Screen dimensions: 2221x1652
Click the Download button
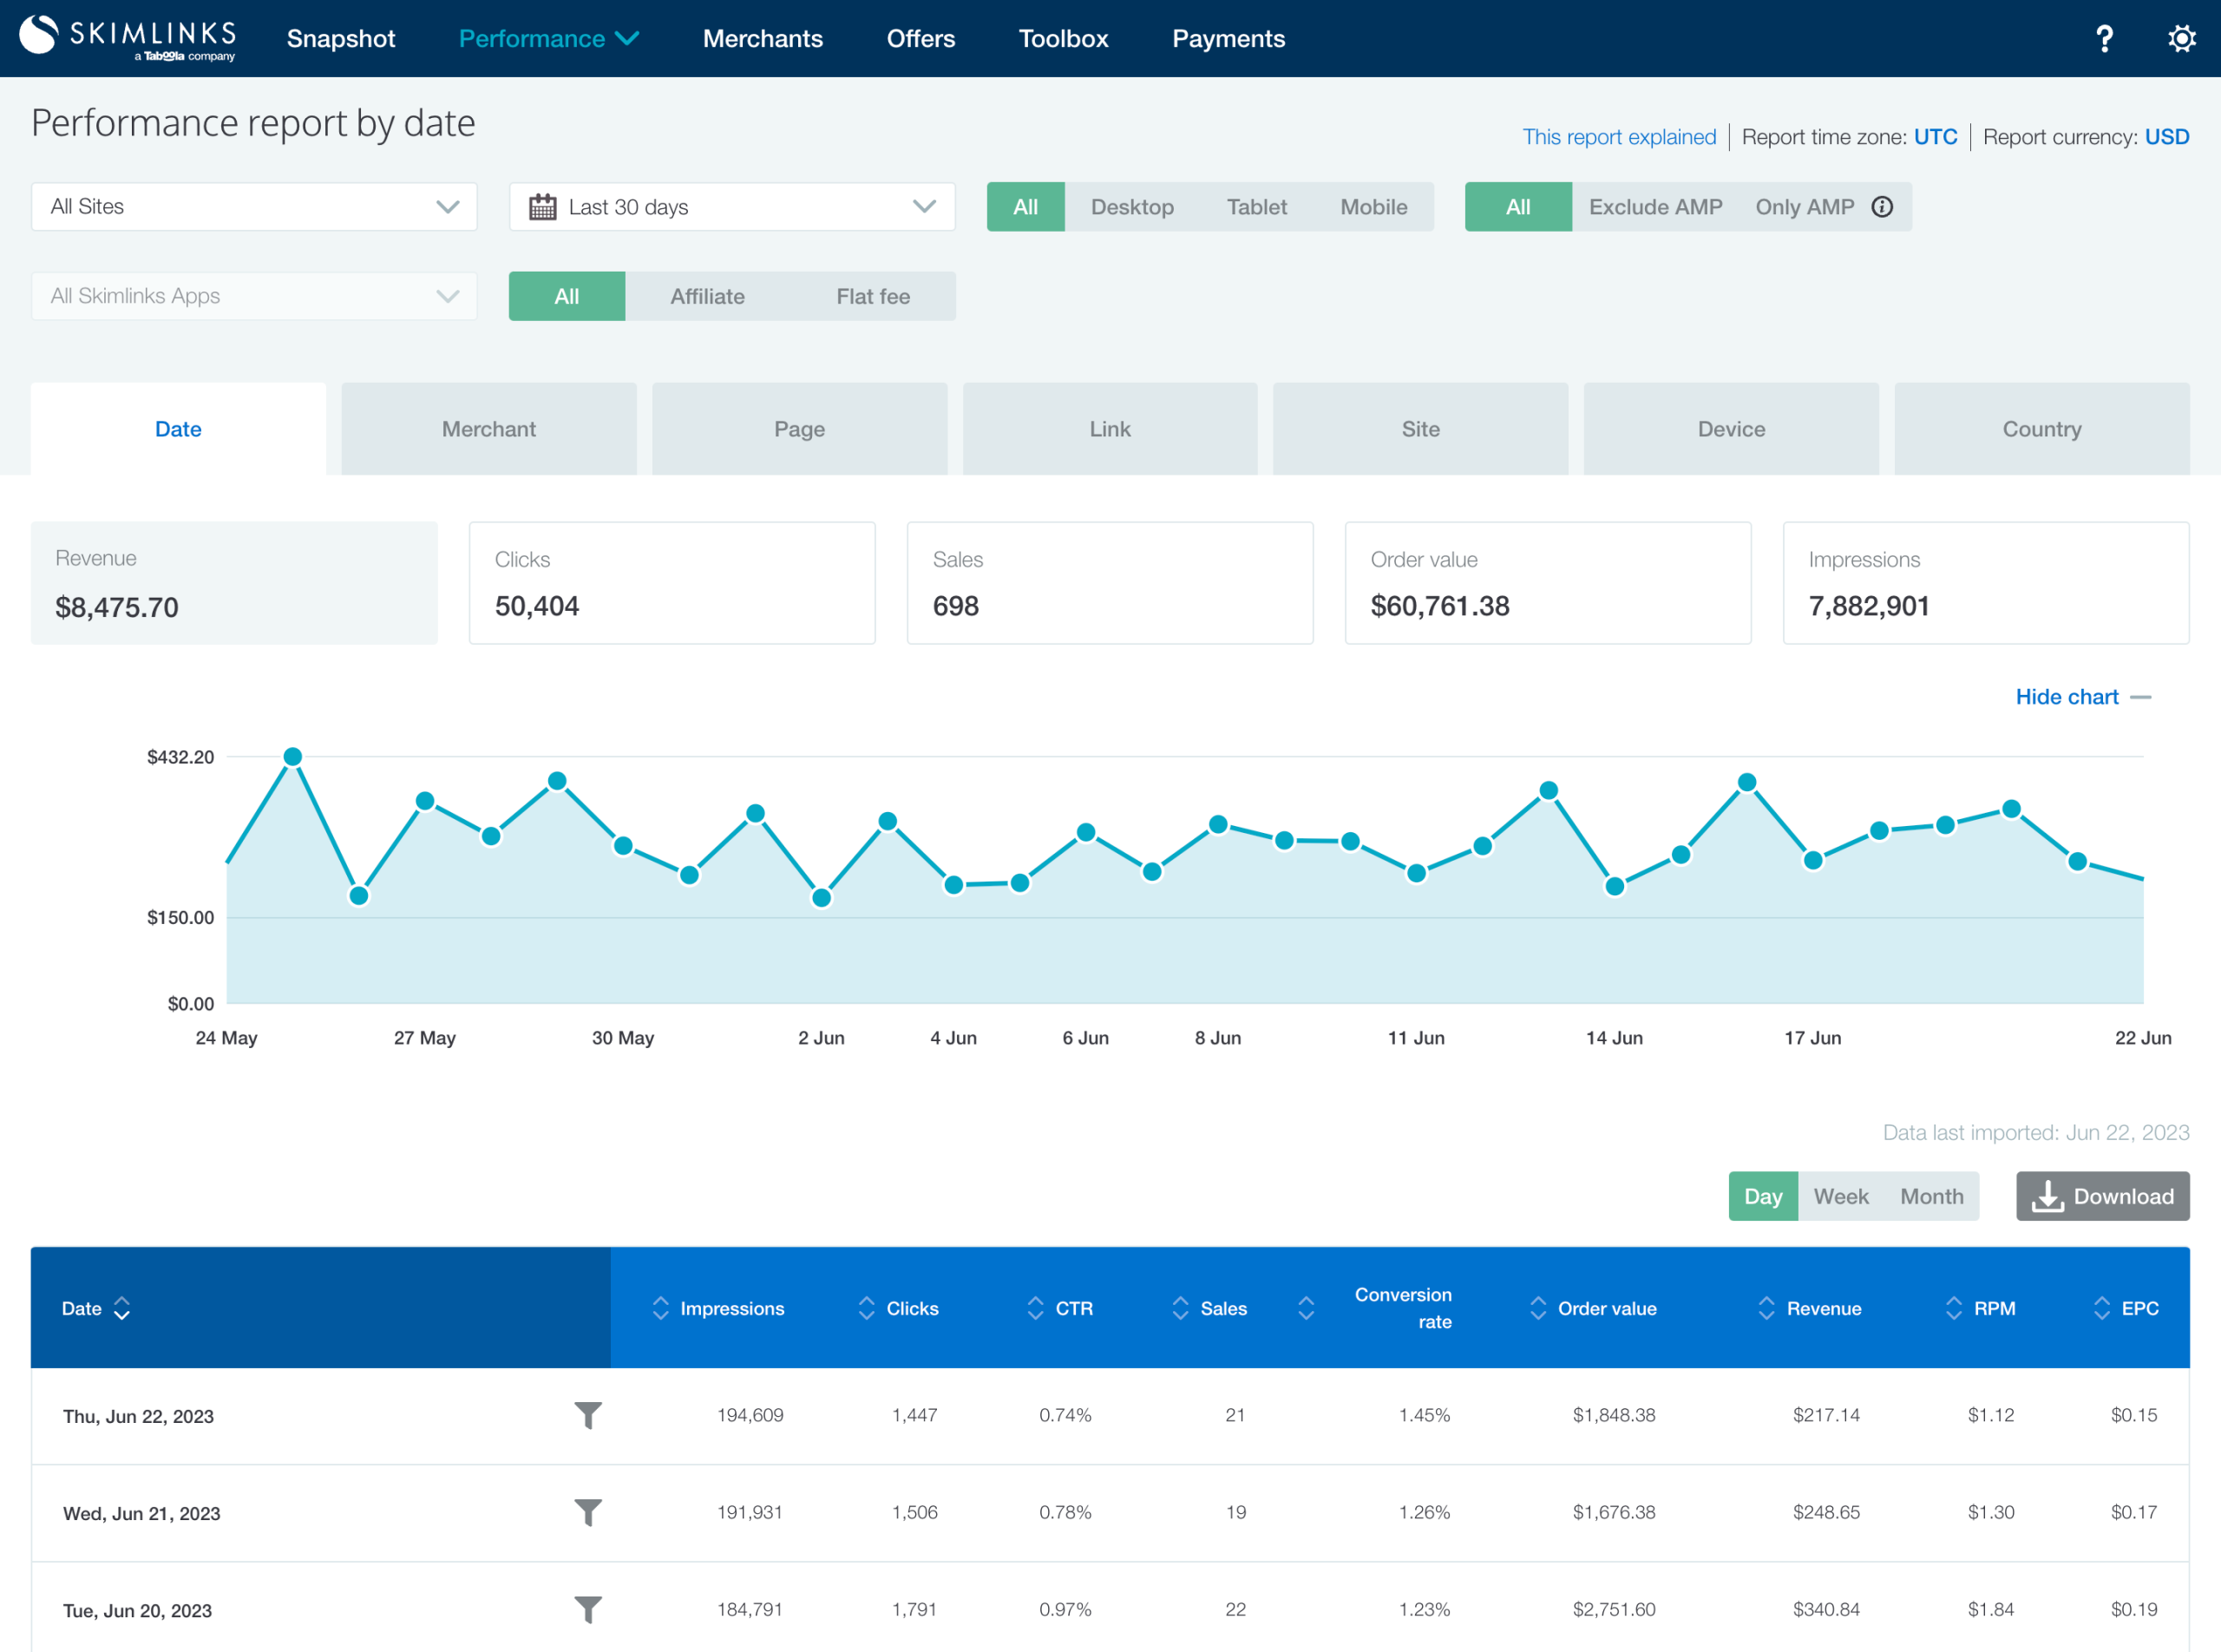(x=2102, y=1196)
